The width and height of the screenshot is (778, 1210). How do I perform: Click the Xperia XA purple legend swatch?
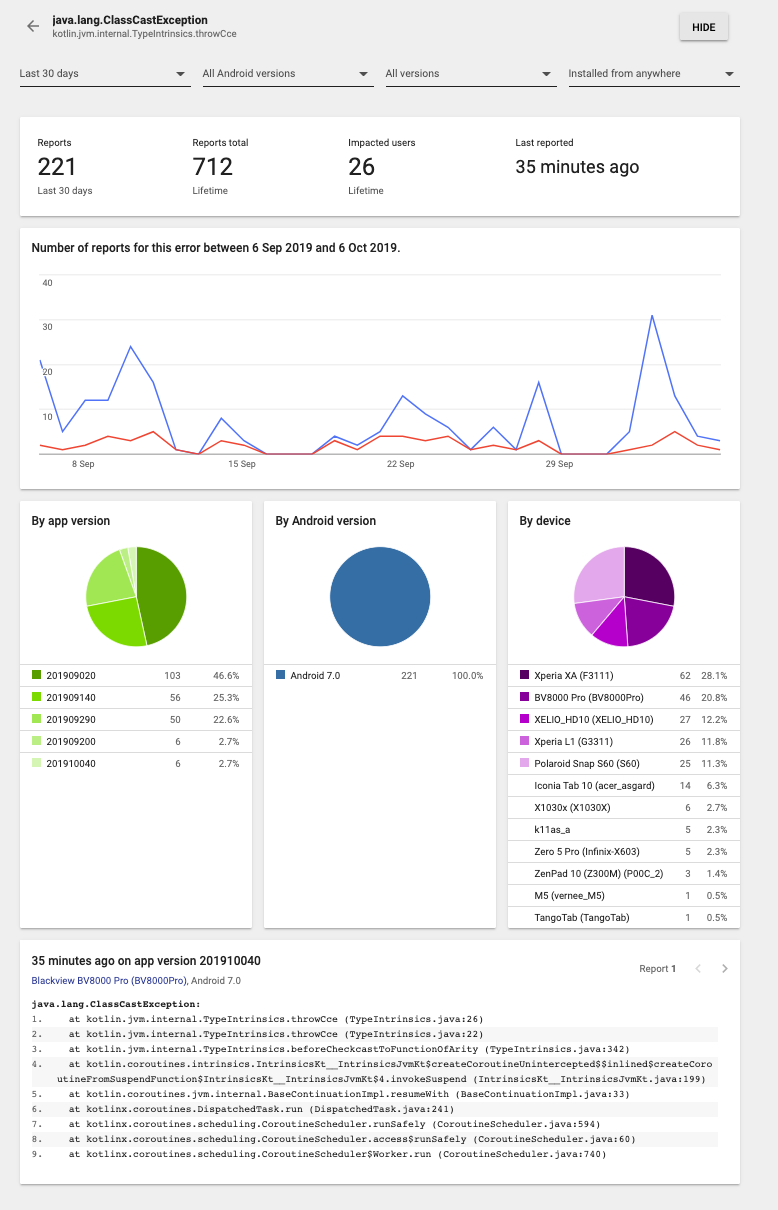[x=525, y=676]
